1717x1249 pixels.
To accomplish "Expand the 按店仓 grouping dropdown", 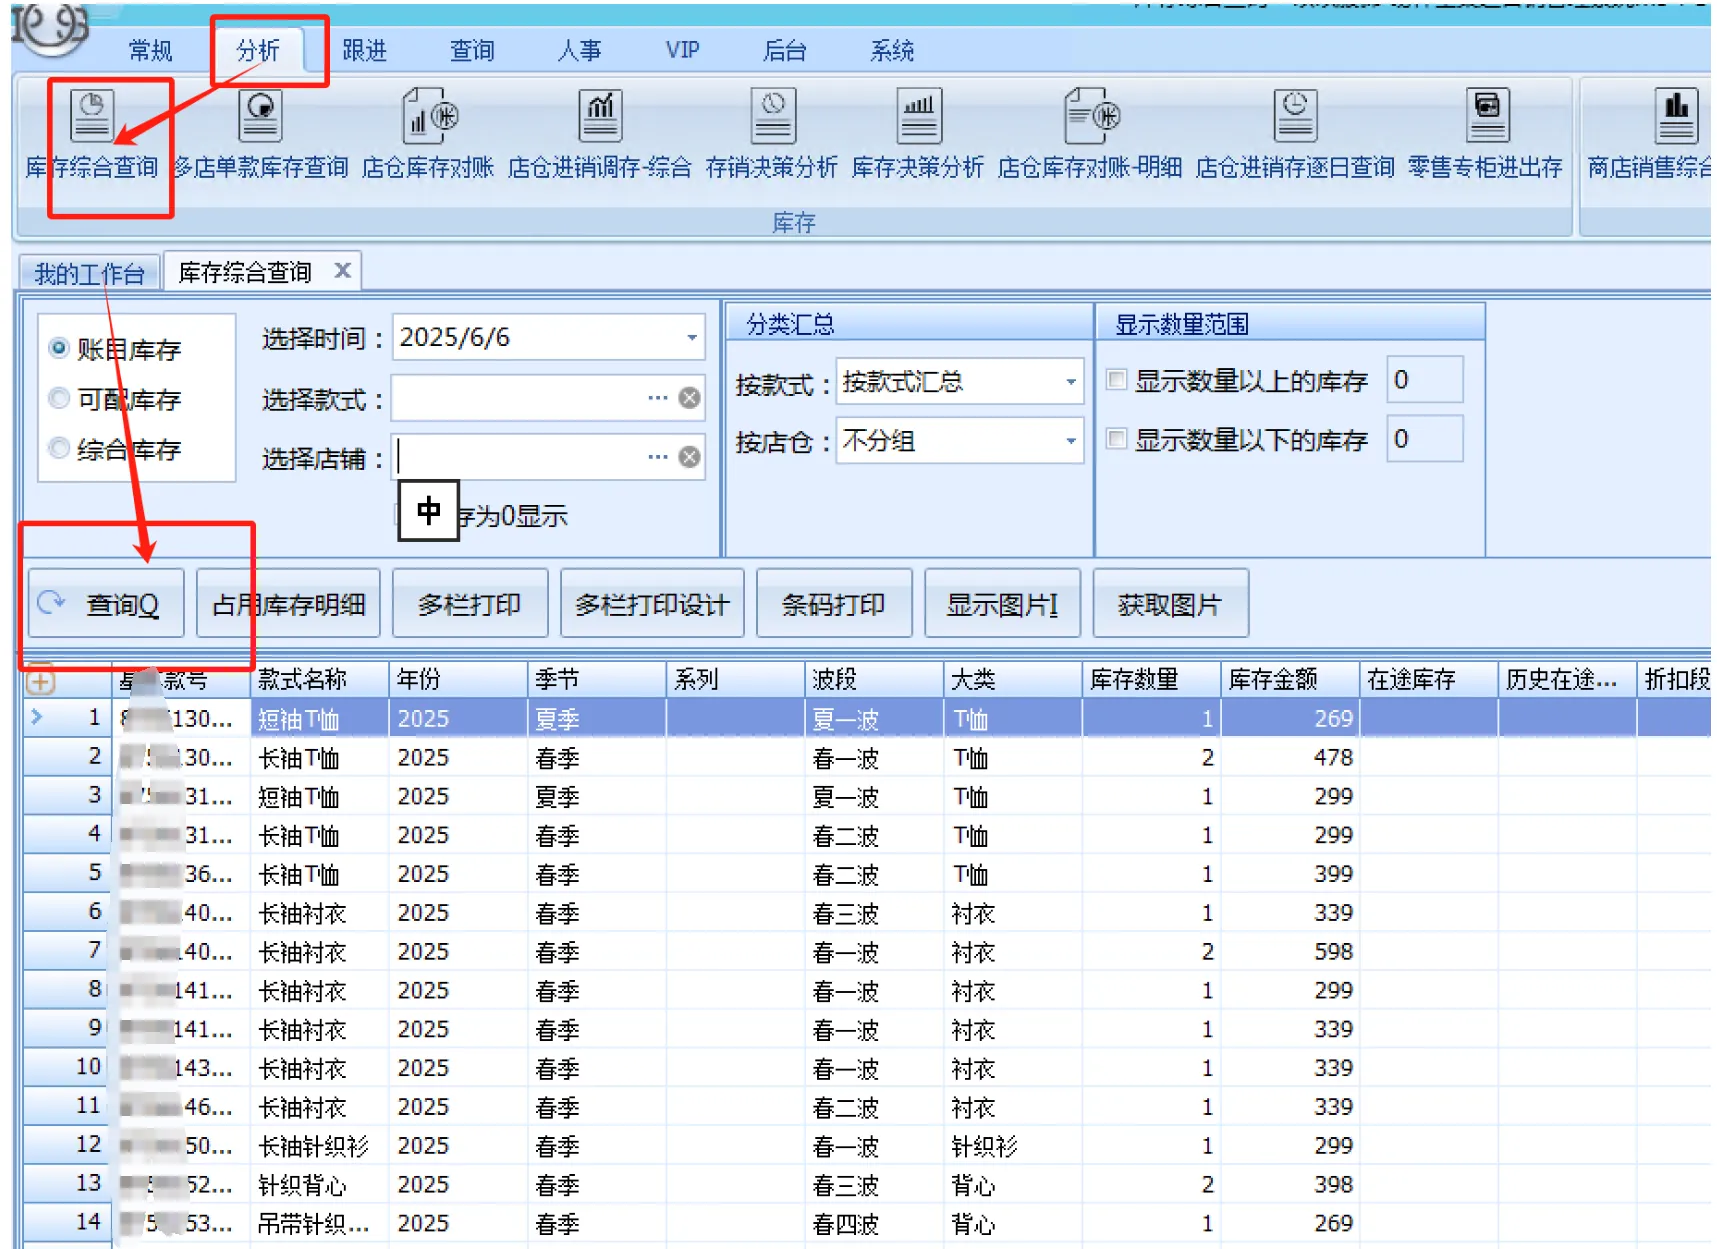I will 1070,441.
